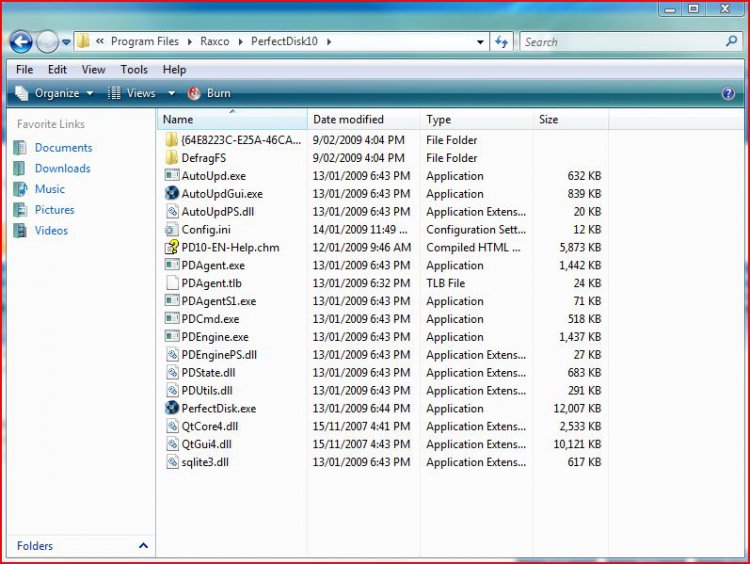Sort by the Name column header
This screenshot has height=564, width=750.
coord(232,120)
